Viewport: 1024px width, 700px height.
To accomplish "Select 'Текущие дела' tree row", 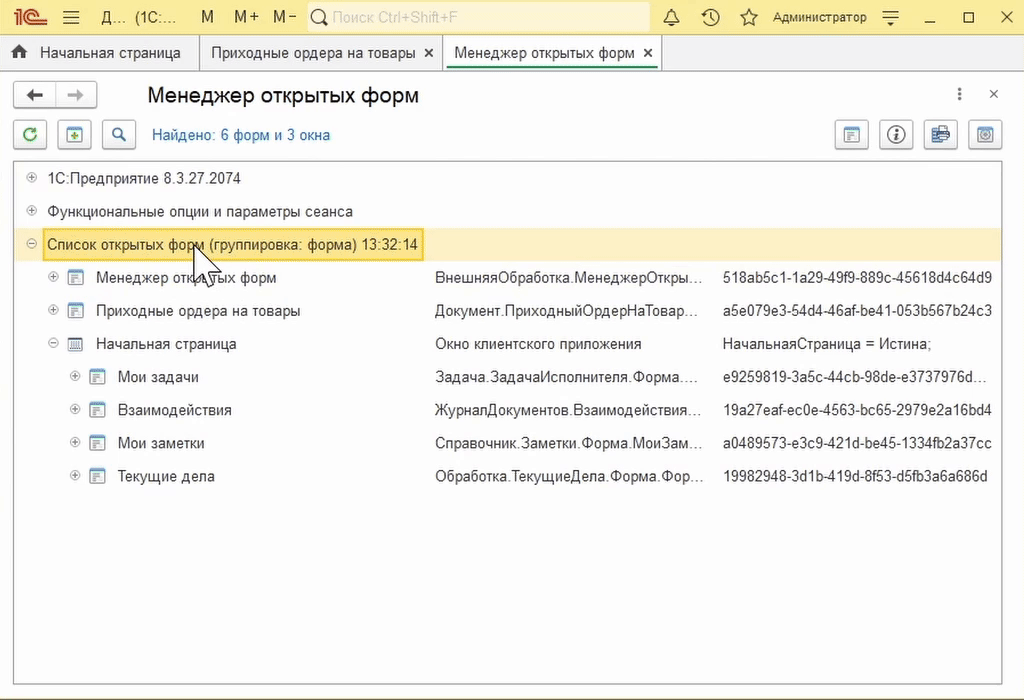I will [508, 476].
